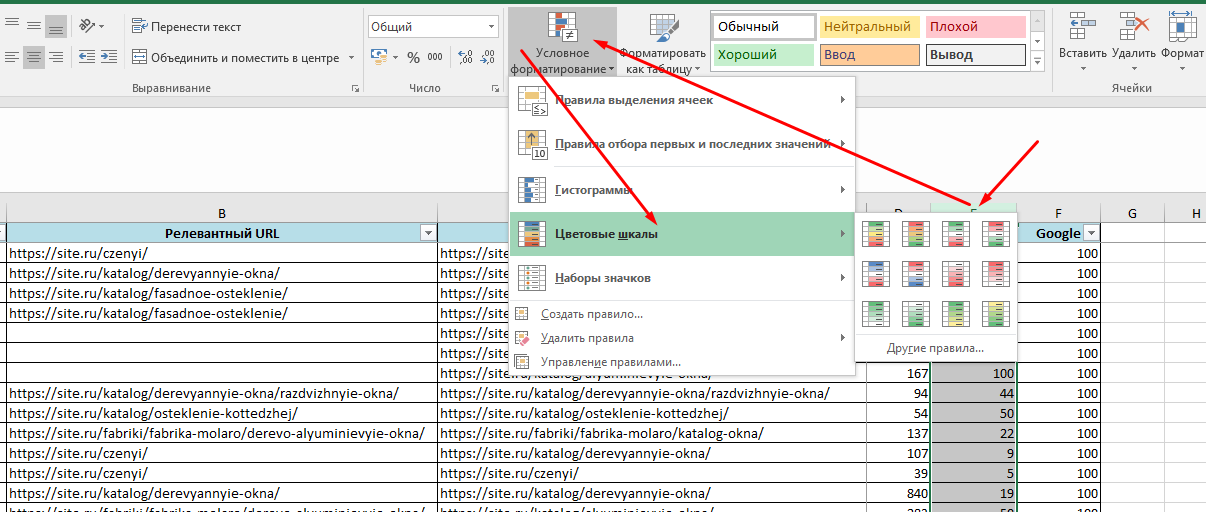Select cell with https://site.ru/katalog/osteklenie-kottedzhej/ in column B
This screenshot has width=1206, height=512.
pyautogui.click(x=221, y=413)
